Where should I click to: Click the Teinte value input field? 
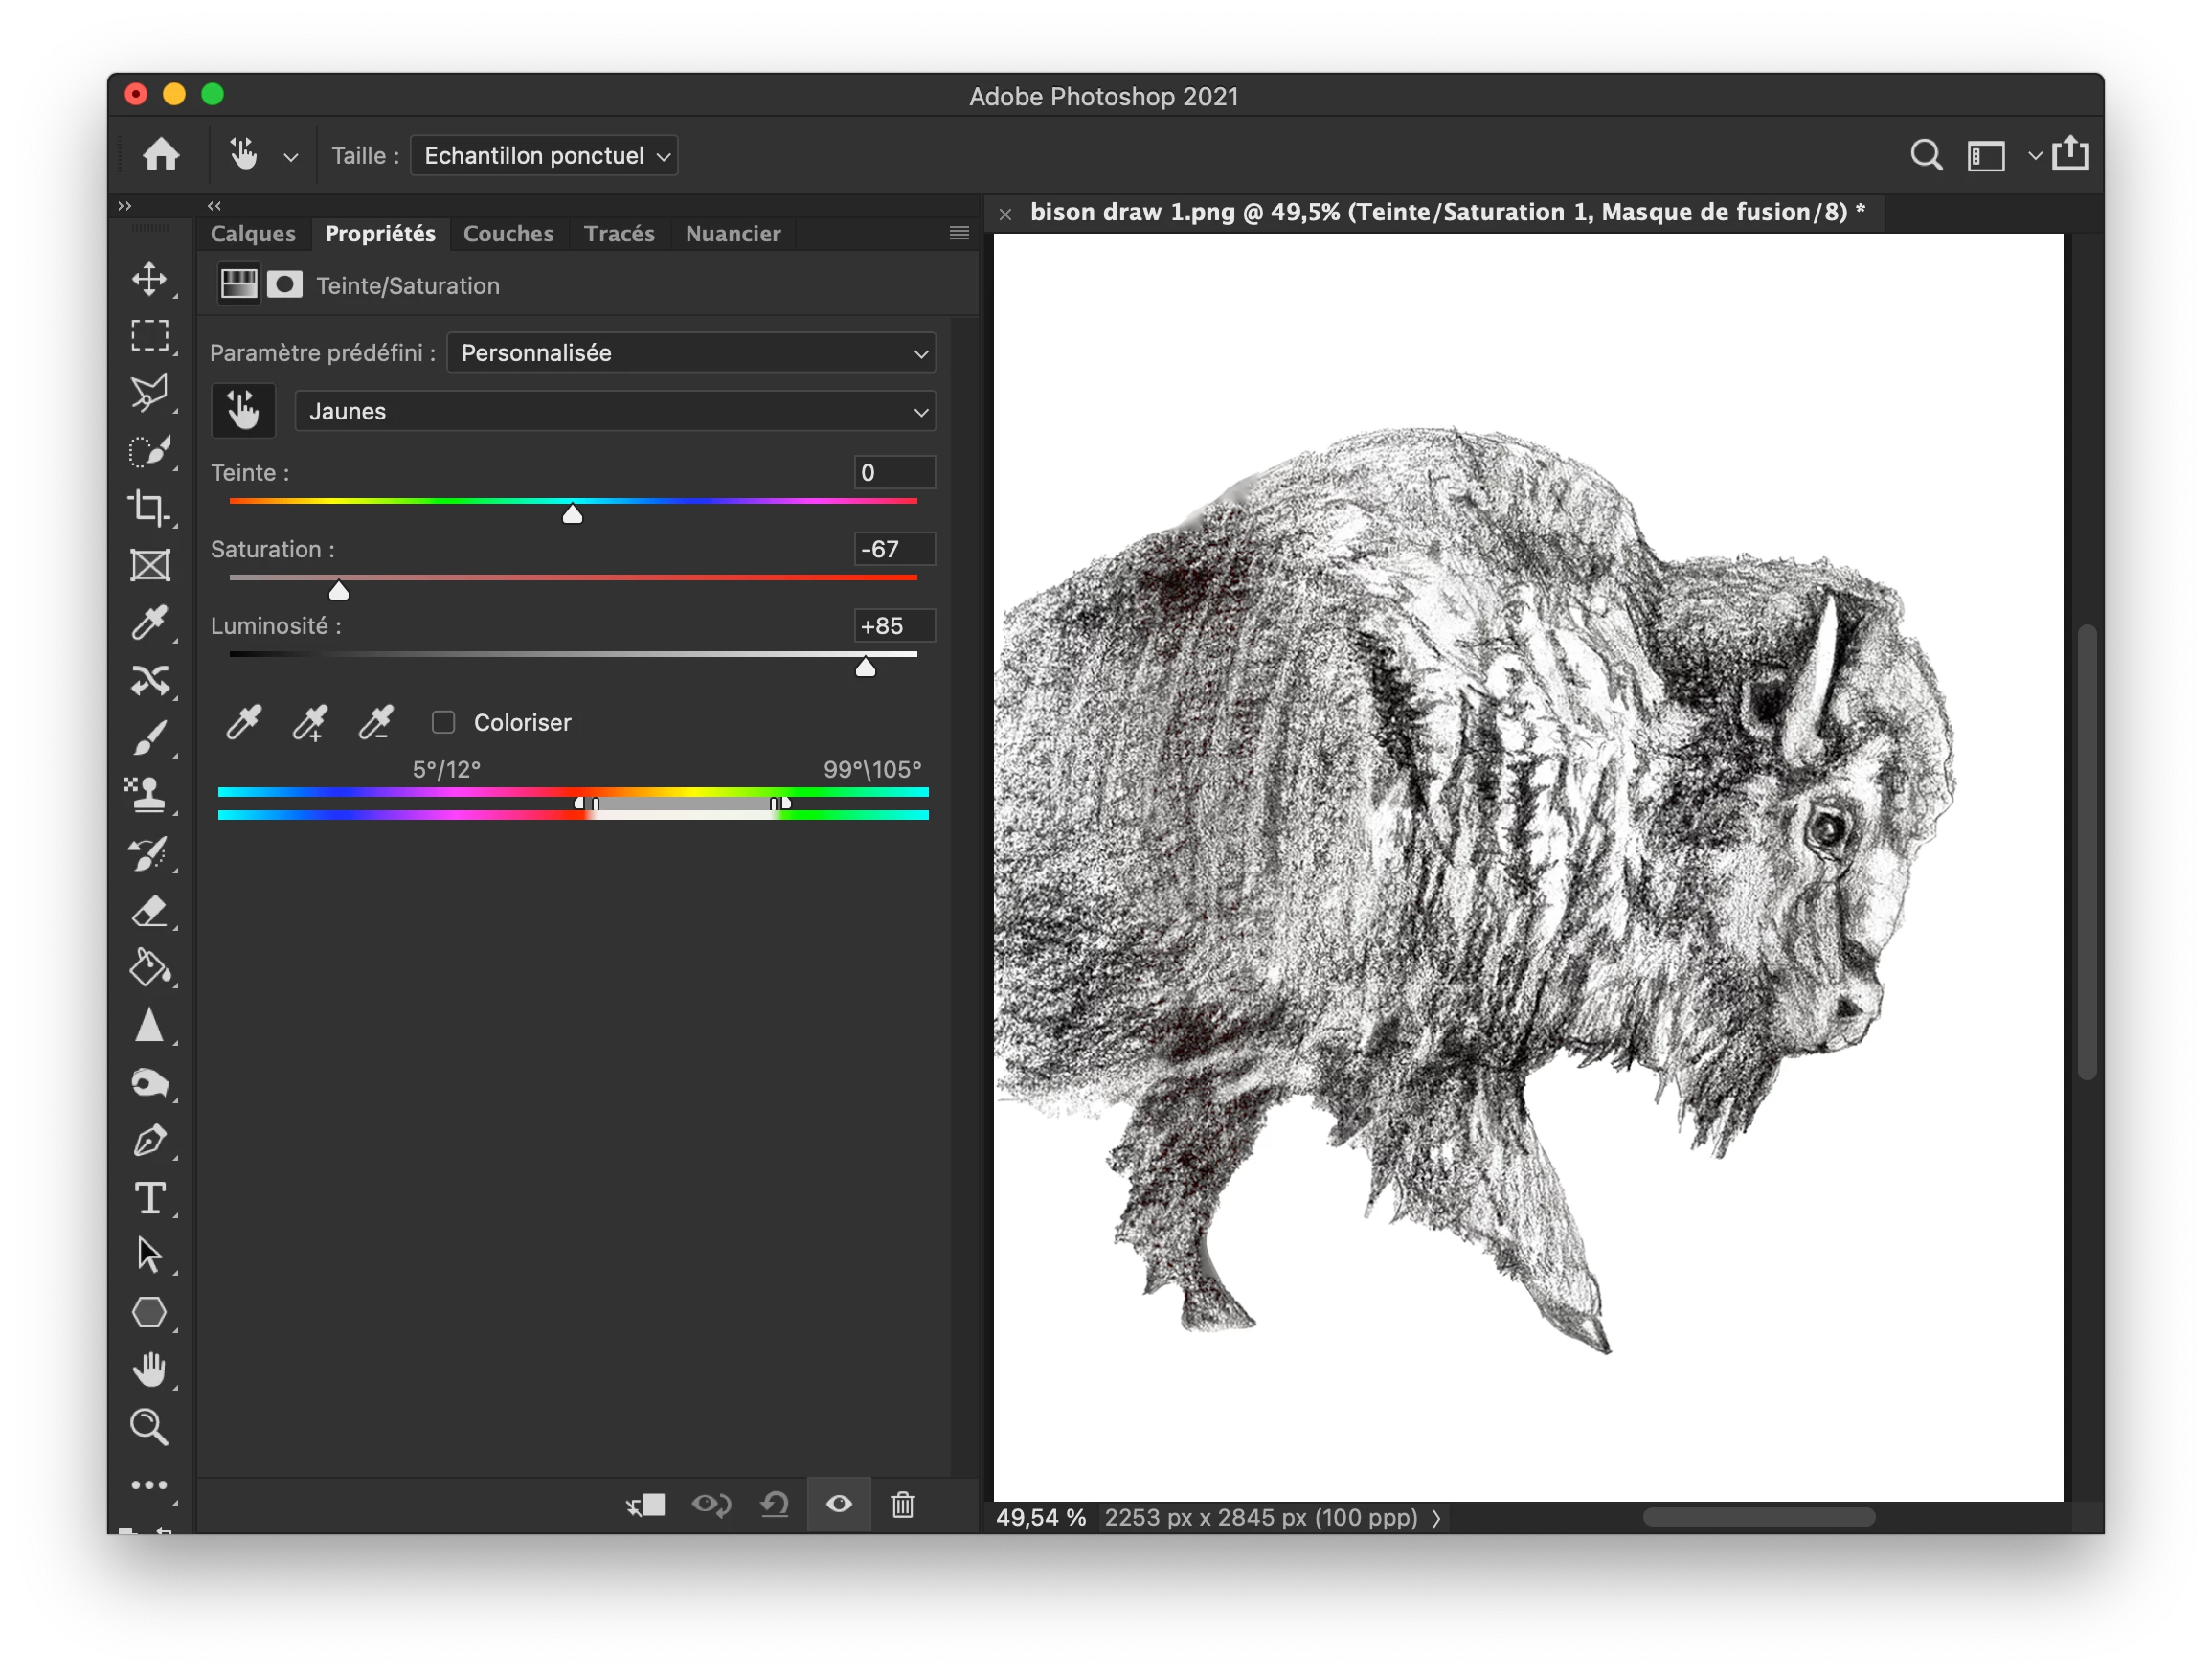pyautogui.click(x=894, y=472)
